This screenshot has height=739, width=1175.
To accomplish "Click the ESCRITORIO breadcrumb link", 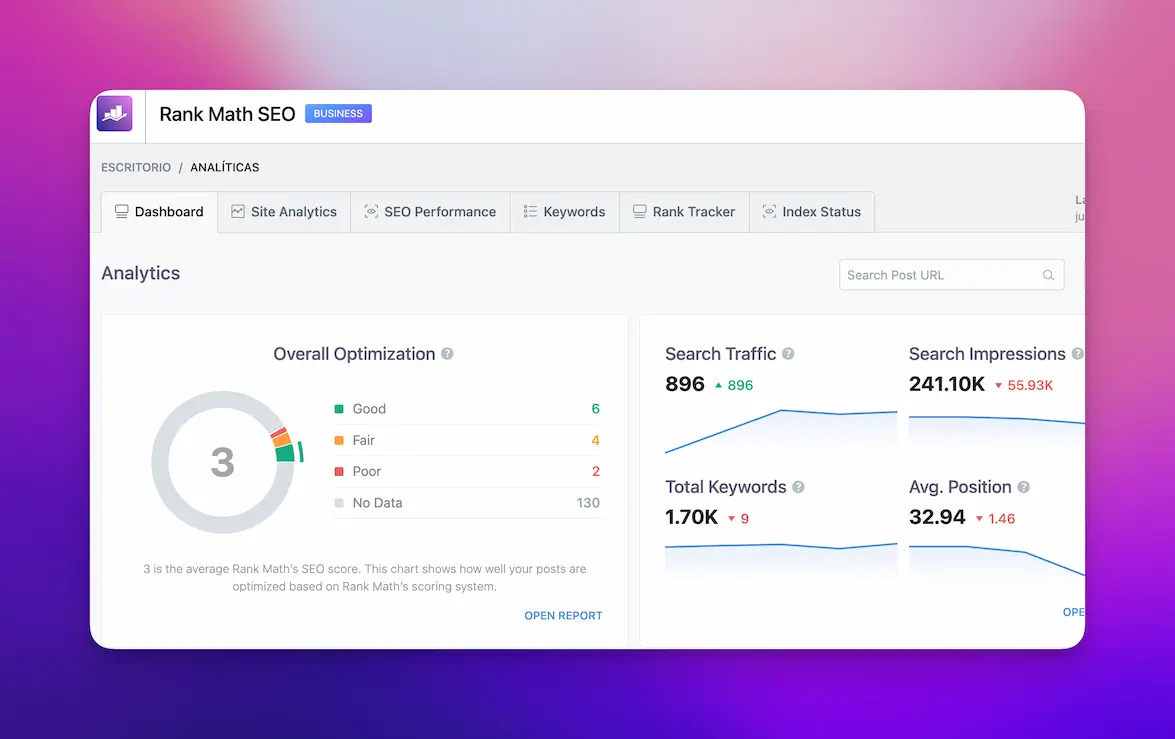I will pyautogui.click(x=136, y=167).
